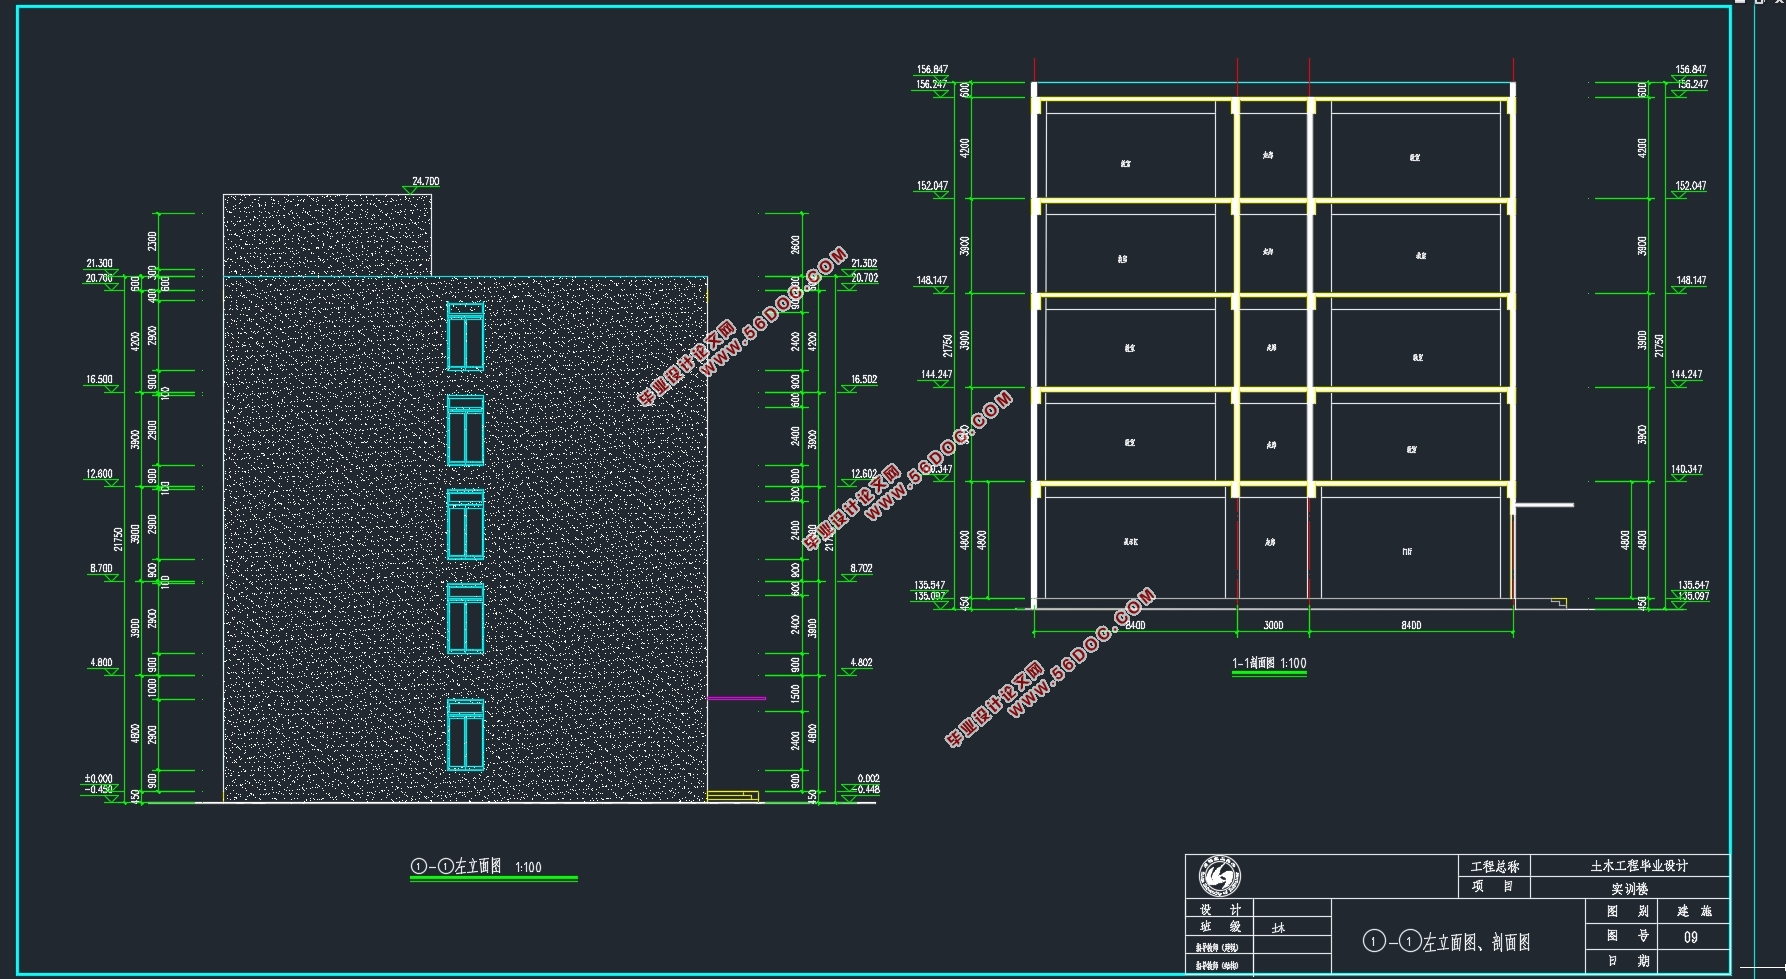The width and height of the screenshot is (1786, 979).
Task: Click the school logo in the title block
Action: [x=1220, y=877]
